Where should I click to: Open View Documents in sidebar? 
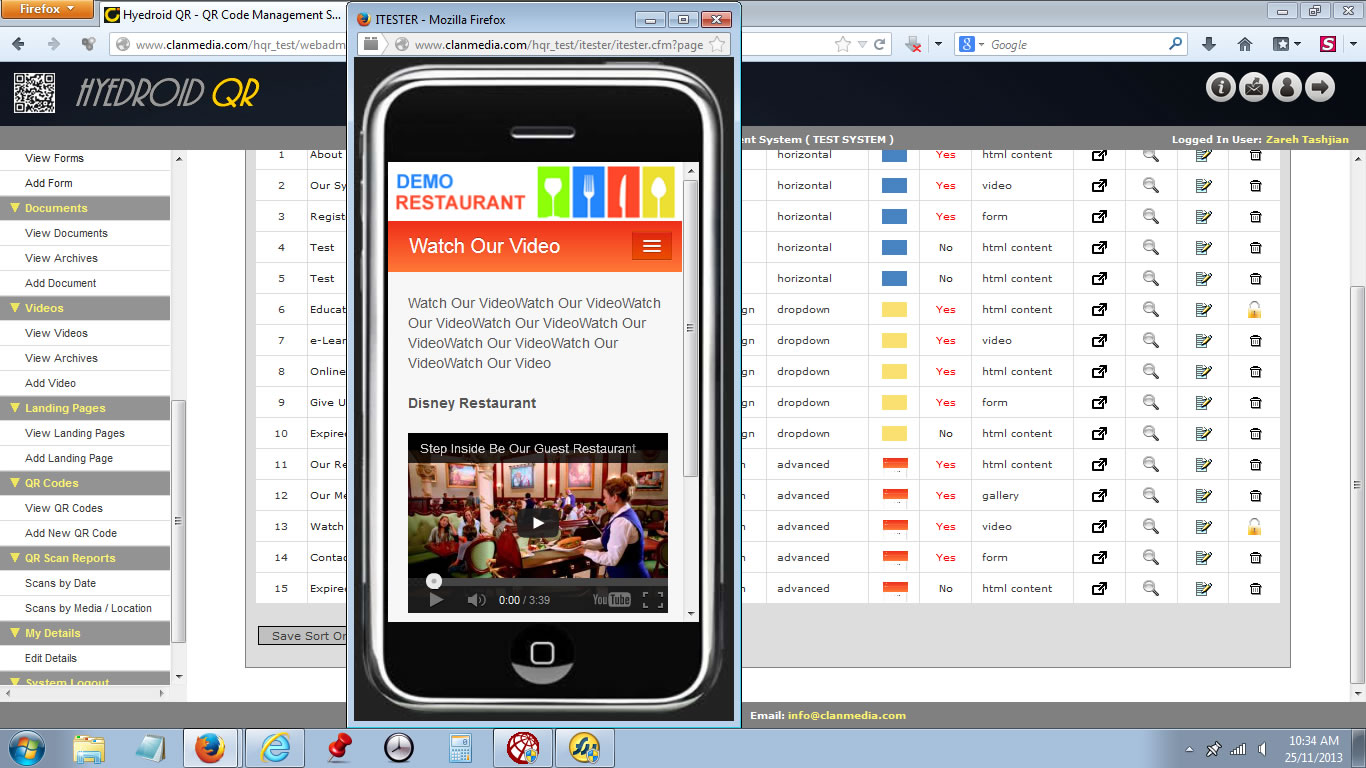[66, 233]
